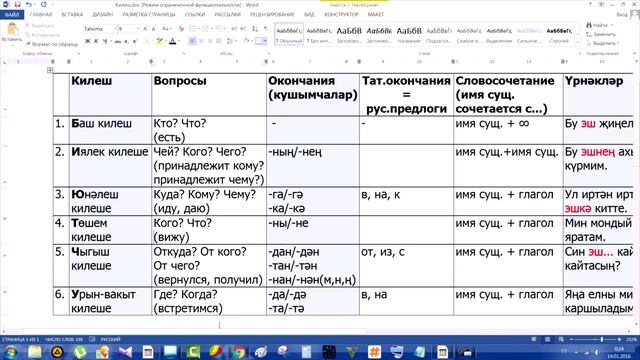Toggle strikethrough (abc) formatting
The width and height of the screenshot is (640, 360).
118,41
